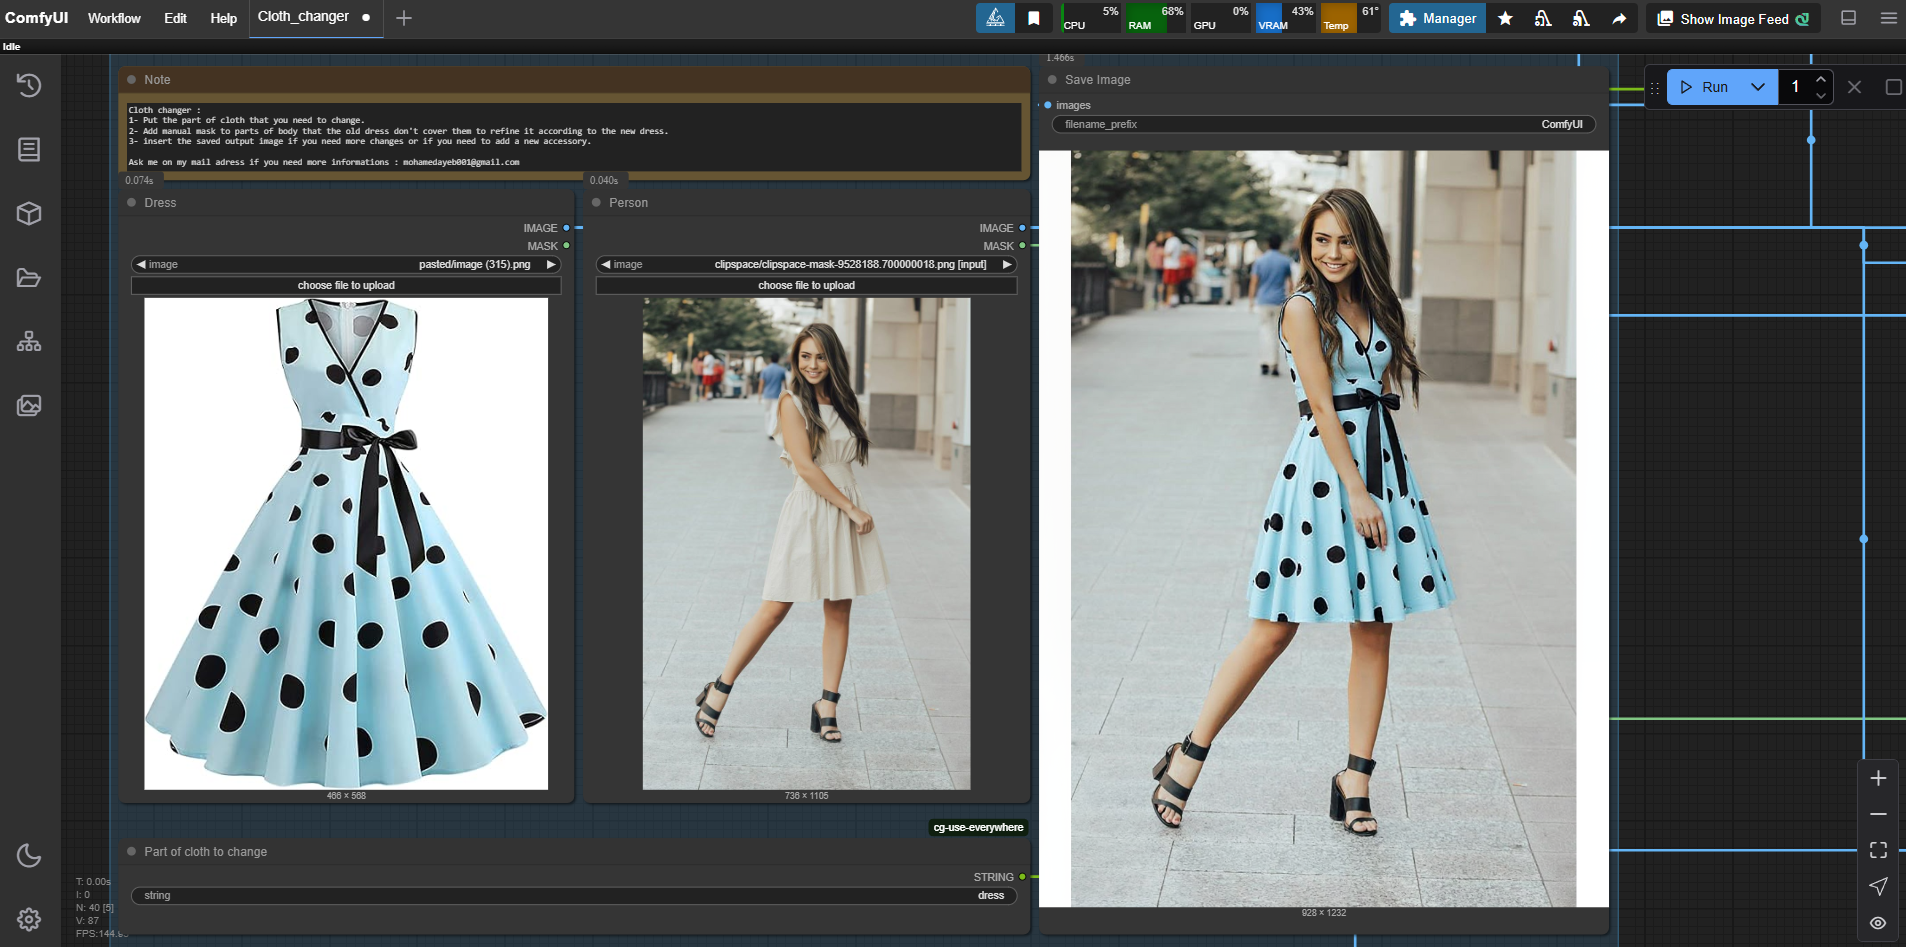Screen dimensions: 1906x947
Task: Click the filename_prefix input field
Action: 1323,124
